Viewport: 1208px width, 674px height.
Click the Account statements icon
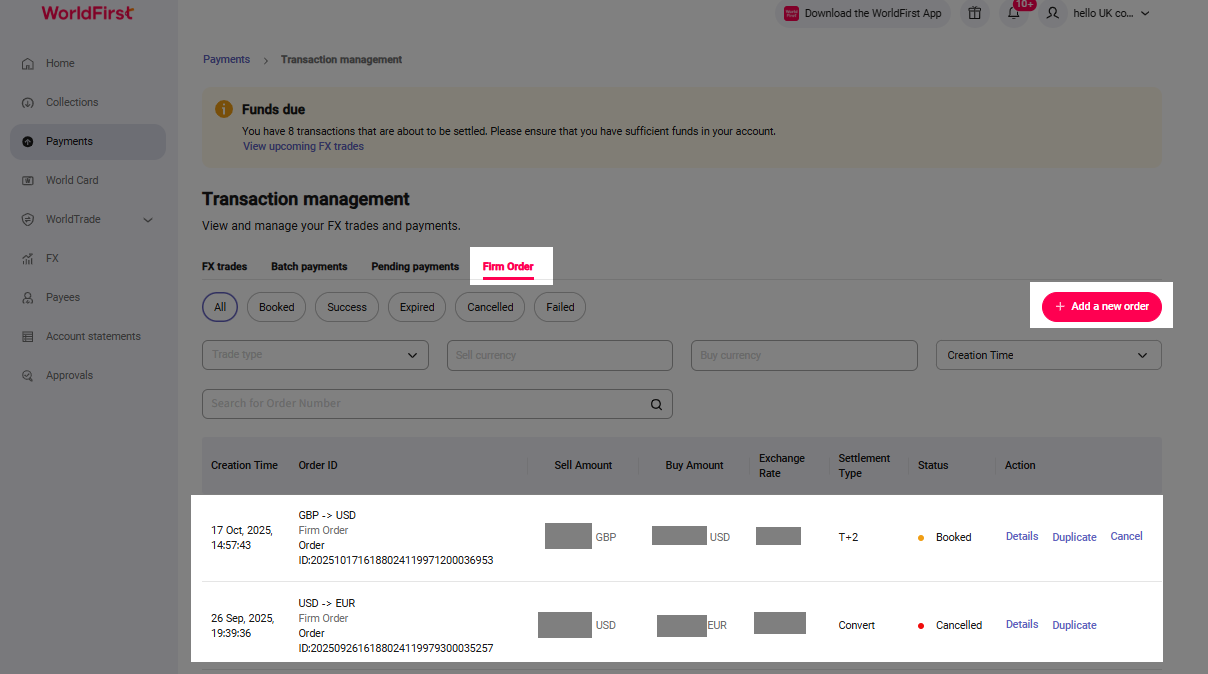(x=28, y=337)
